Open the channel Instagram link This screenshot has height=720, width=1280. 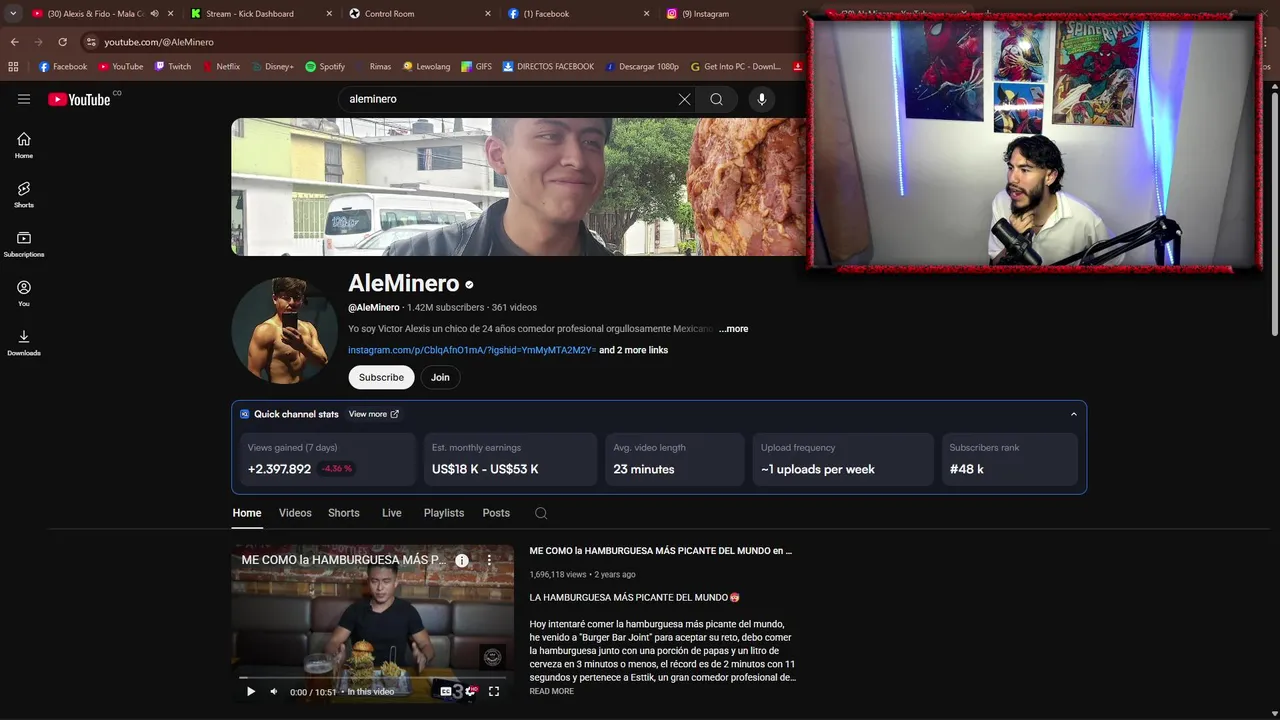click(472, 350)
